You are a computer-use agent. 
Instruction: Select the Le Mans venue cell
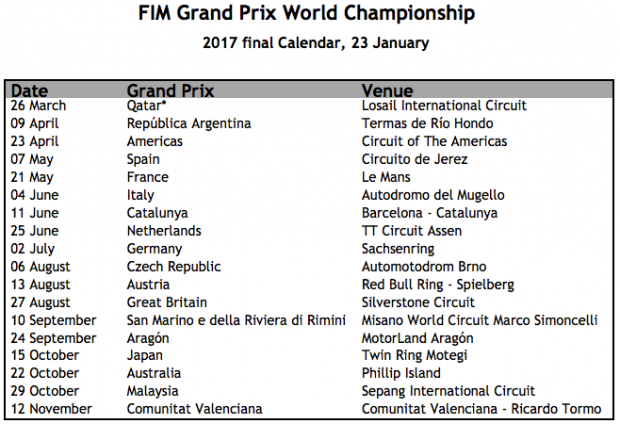point(386,177)
